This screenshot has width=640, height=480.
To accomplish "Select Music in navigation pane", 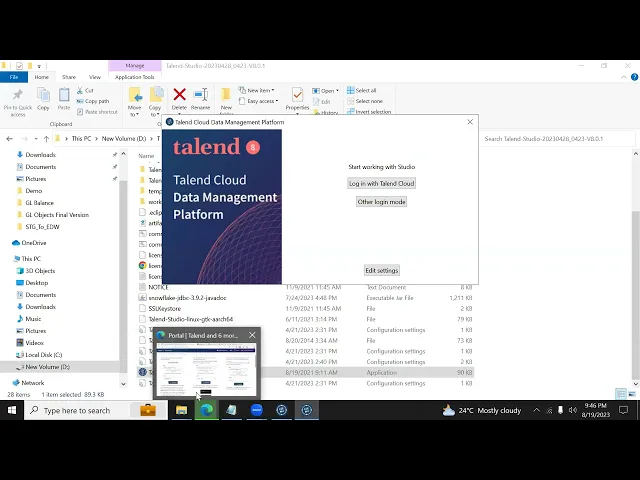I will coord(33,319).
